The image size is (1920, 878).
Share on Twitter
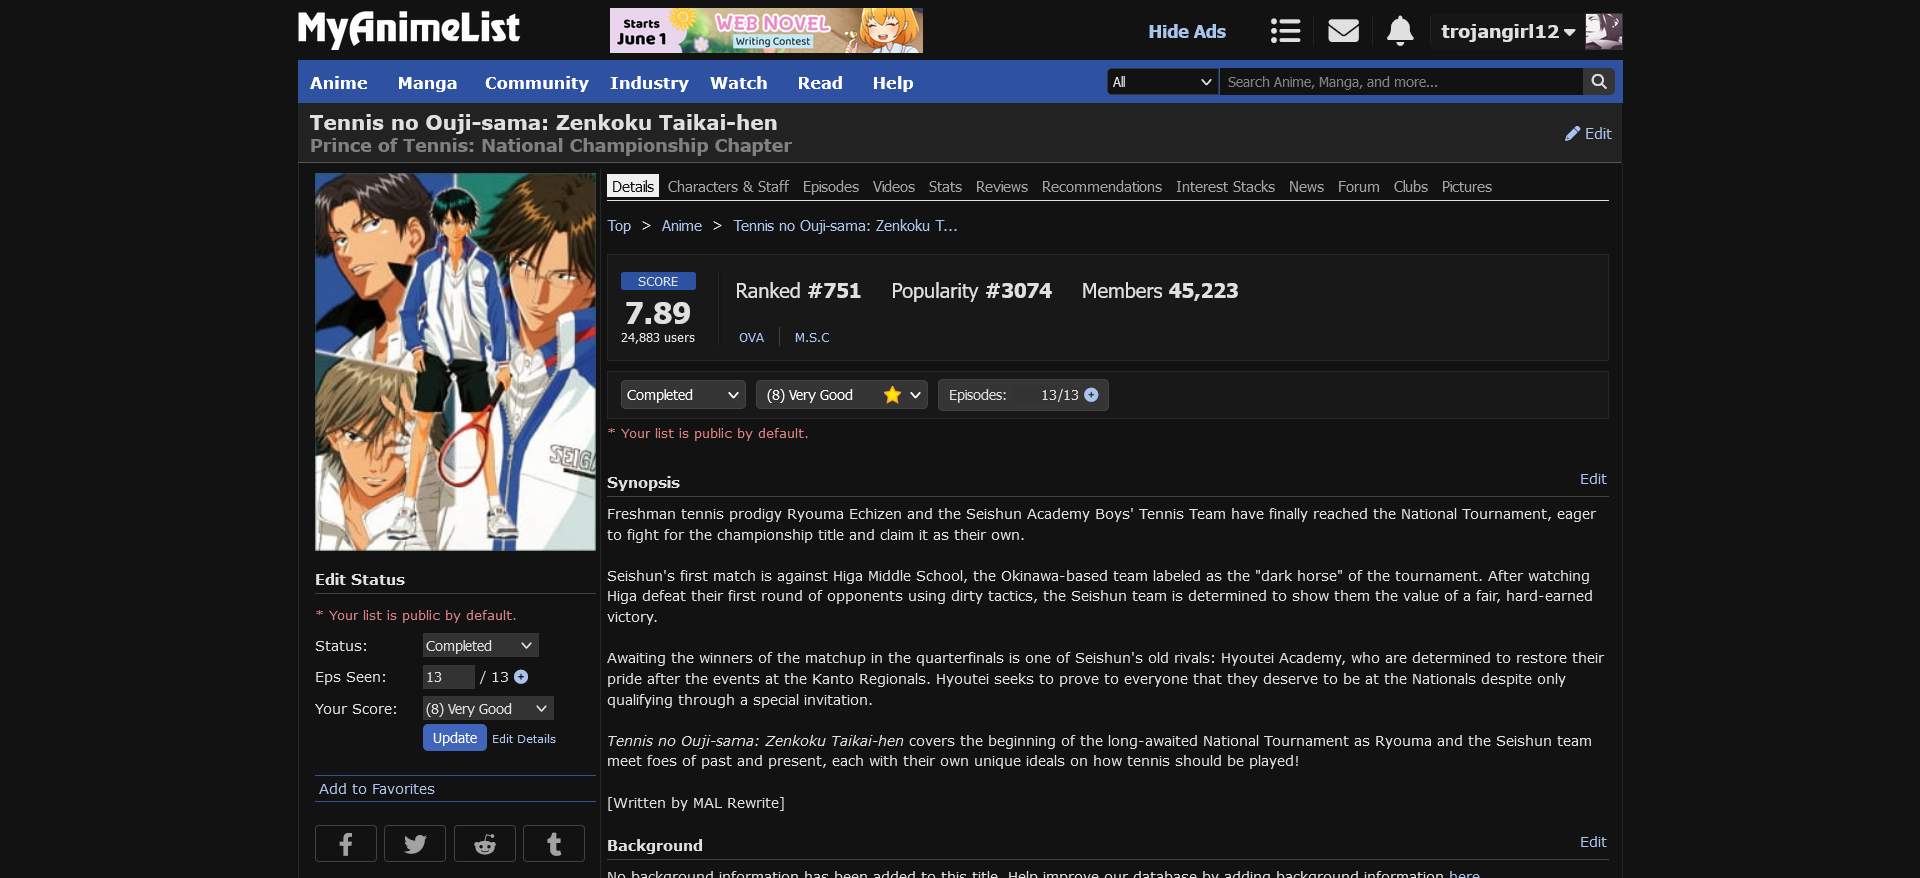point(415,844)
